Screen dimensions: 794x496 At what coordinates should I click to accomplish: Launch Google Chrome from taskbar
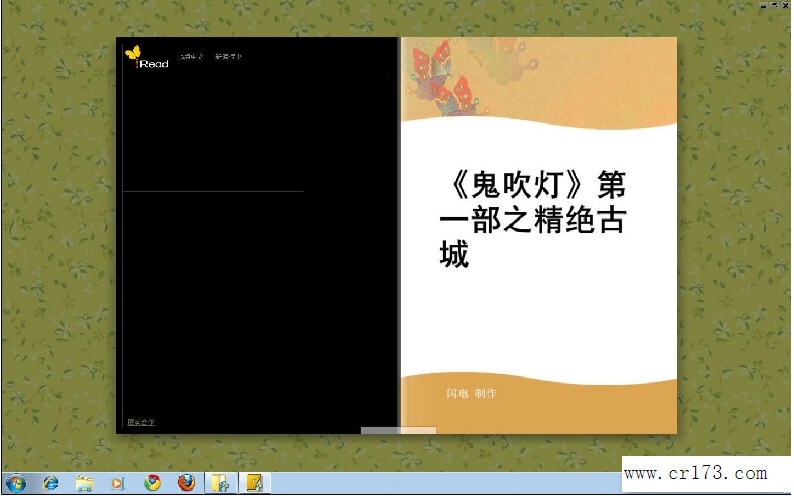click(x=152, y=483)
